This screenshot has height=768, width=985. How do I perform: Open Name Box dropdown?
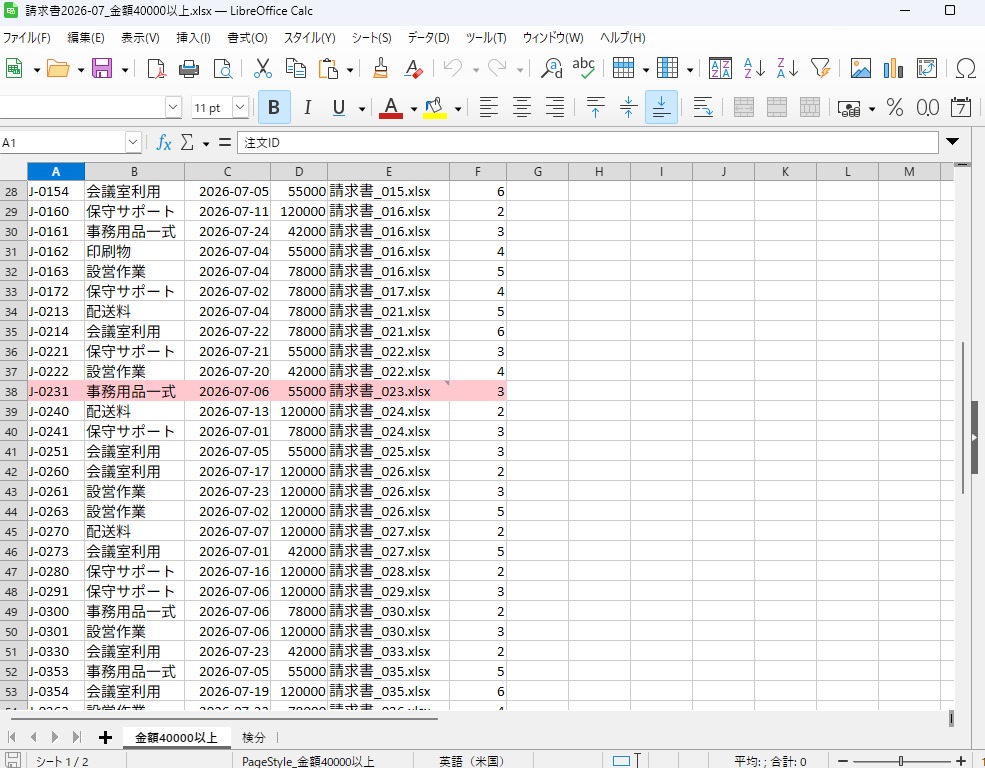[133, 143]
